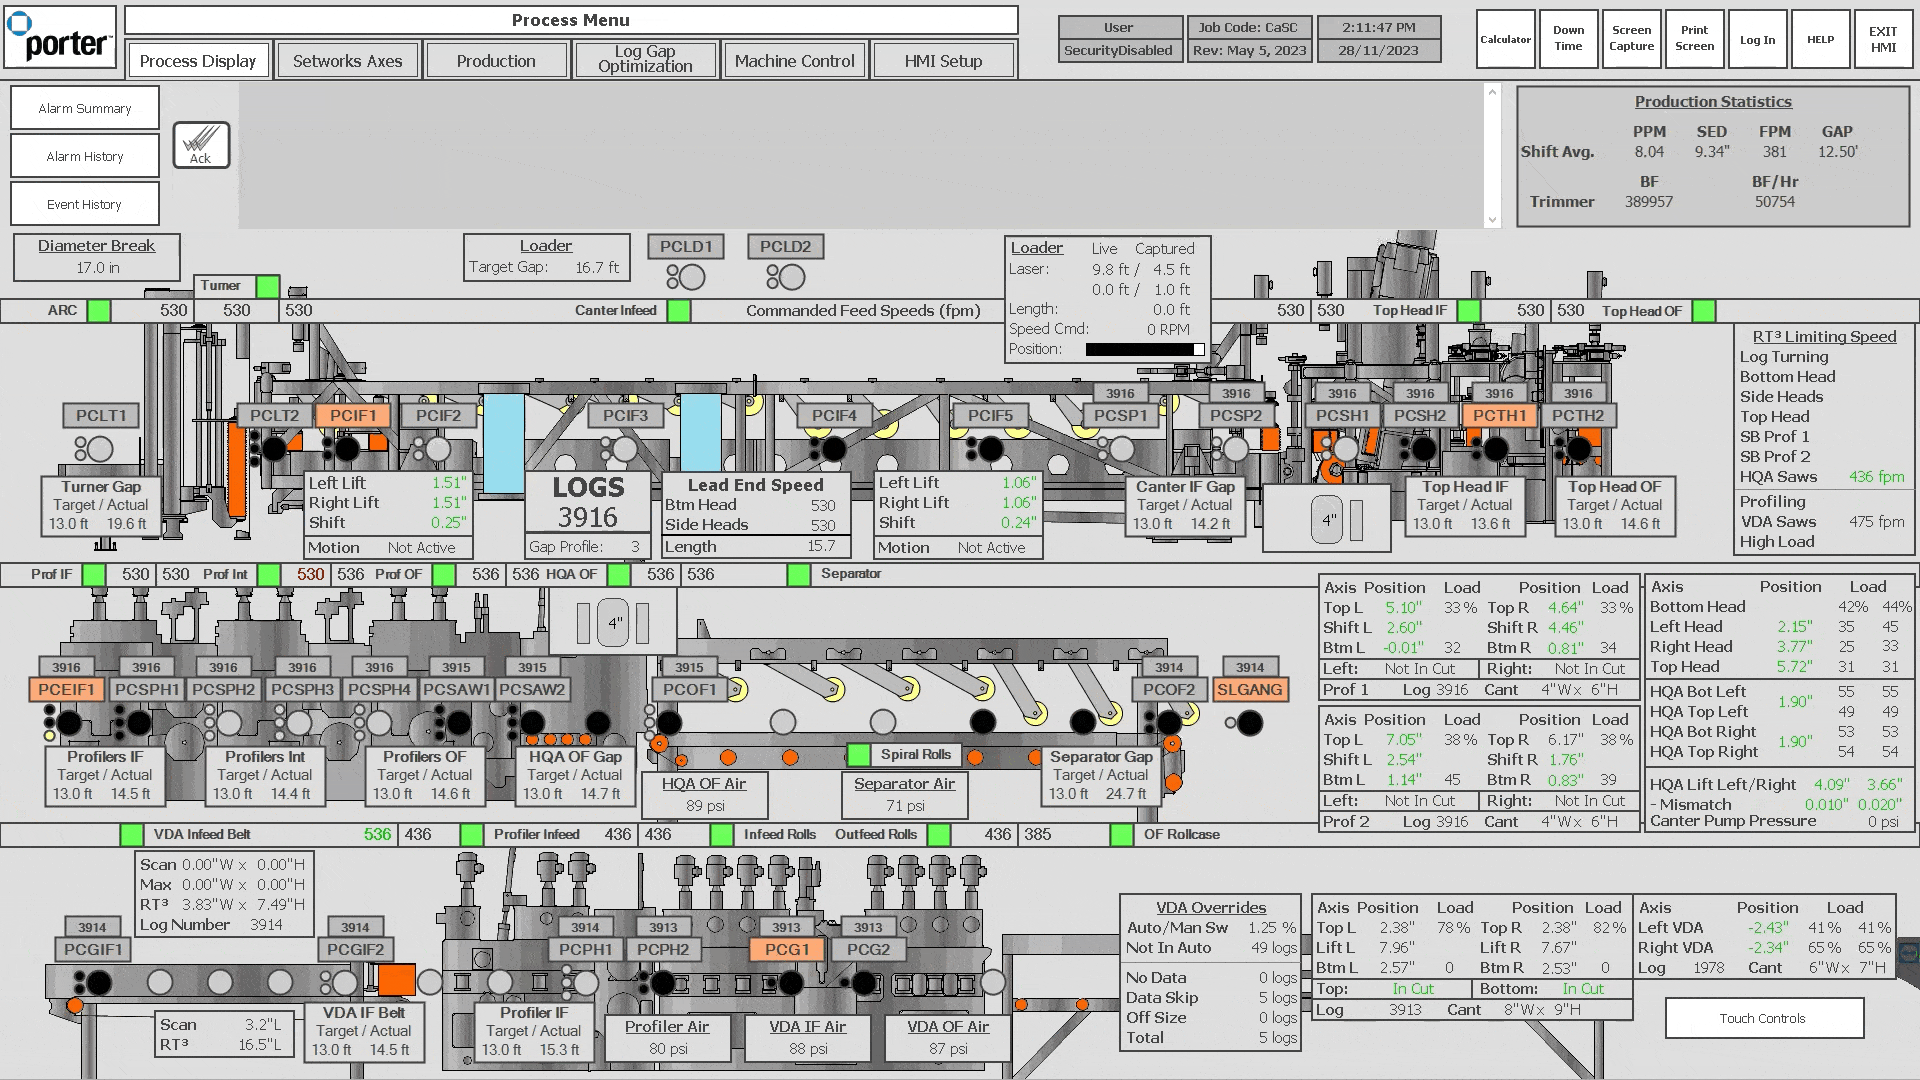Image resolution: width=1920 pixels, height=1080 pixels.
Task: Select the highlighted SLGANG label
Action: click(1250, 689)
